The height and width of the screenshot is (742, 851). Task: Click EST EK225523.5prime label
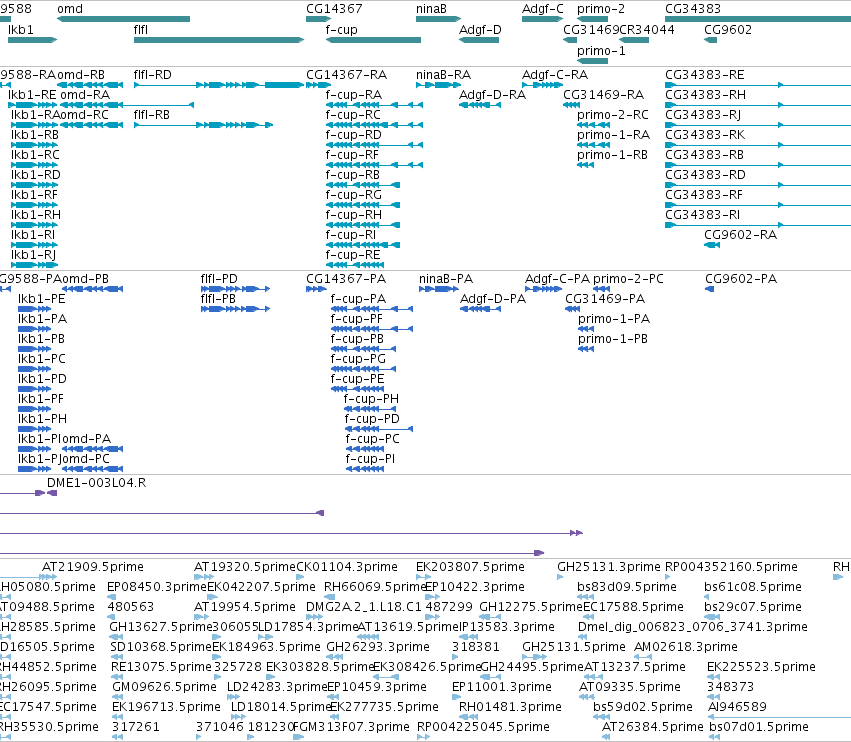(x=761, y=667)
